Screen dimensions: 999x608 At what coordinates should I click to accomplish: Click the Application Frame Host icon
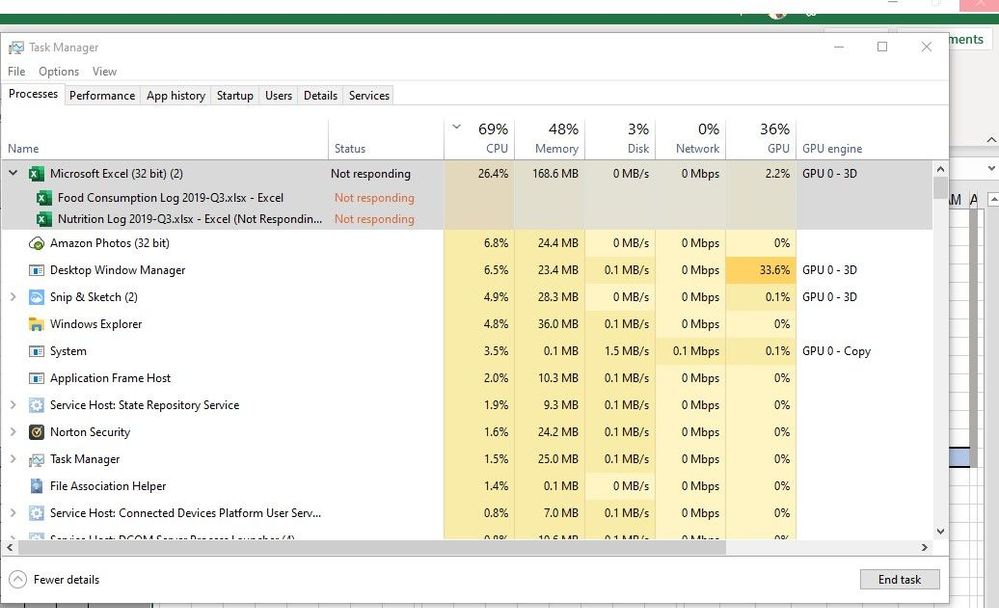35,378
